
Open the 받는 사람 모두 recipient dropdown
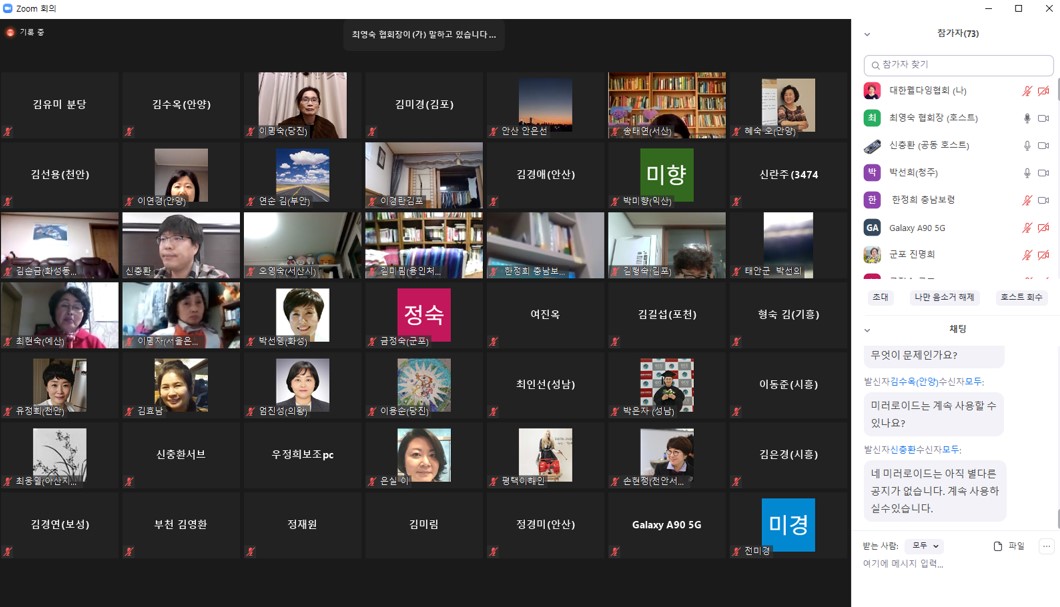[x=923, y=546]
